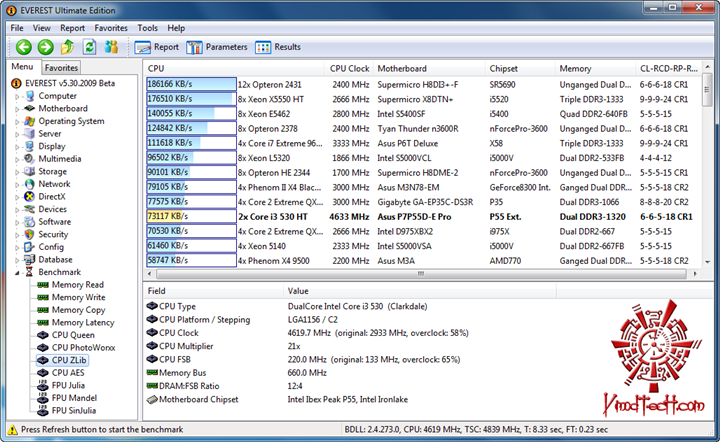Click the FPU Julia icon
720x442 pixels.
(43, 385)
